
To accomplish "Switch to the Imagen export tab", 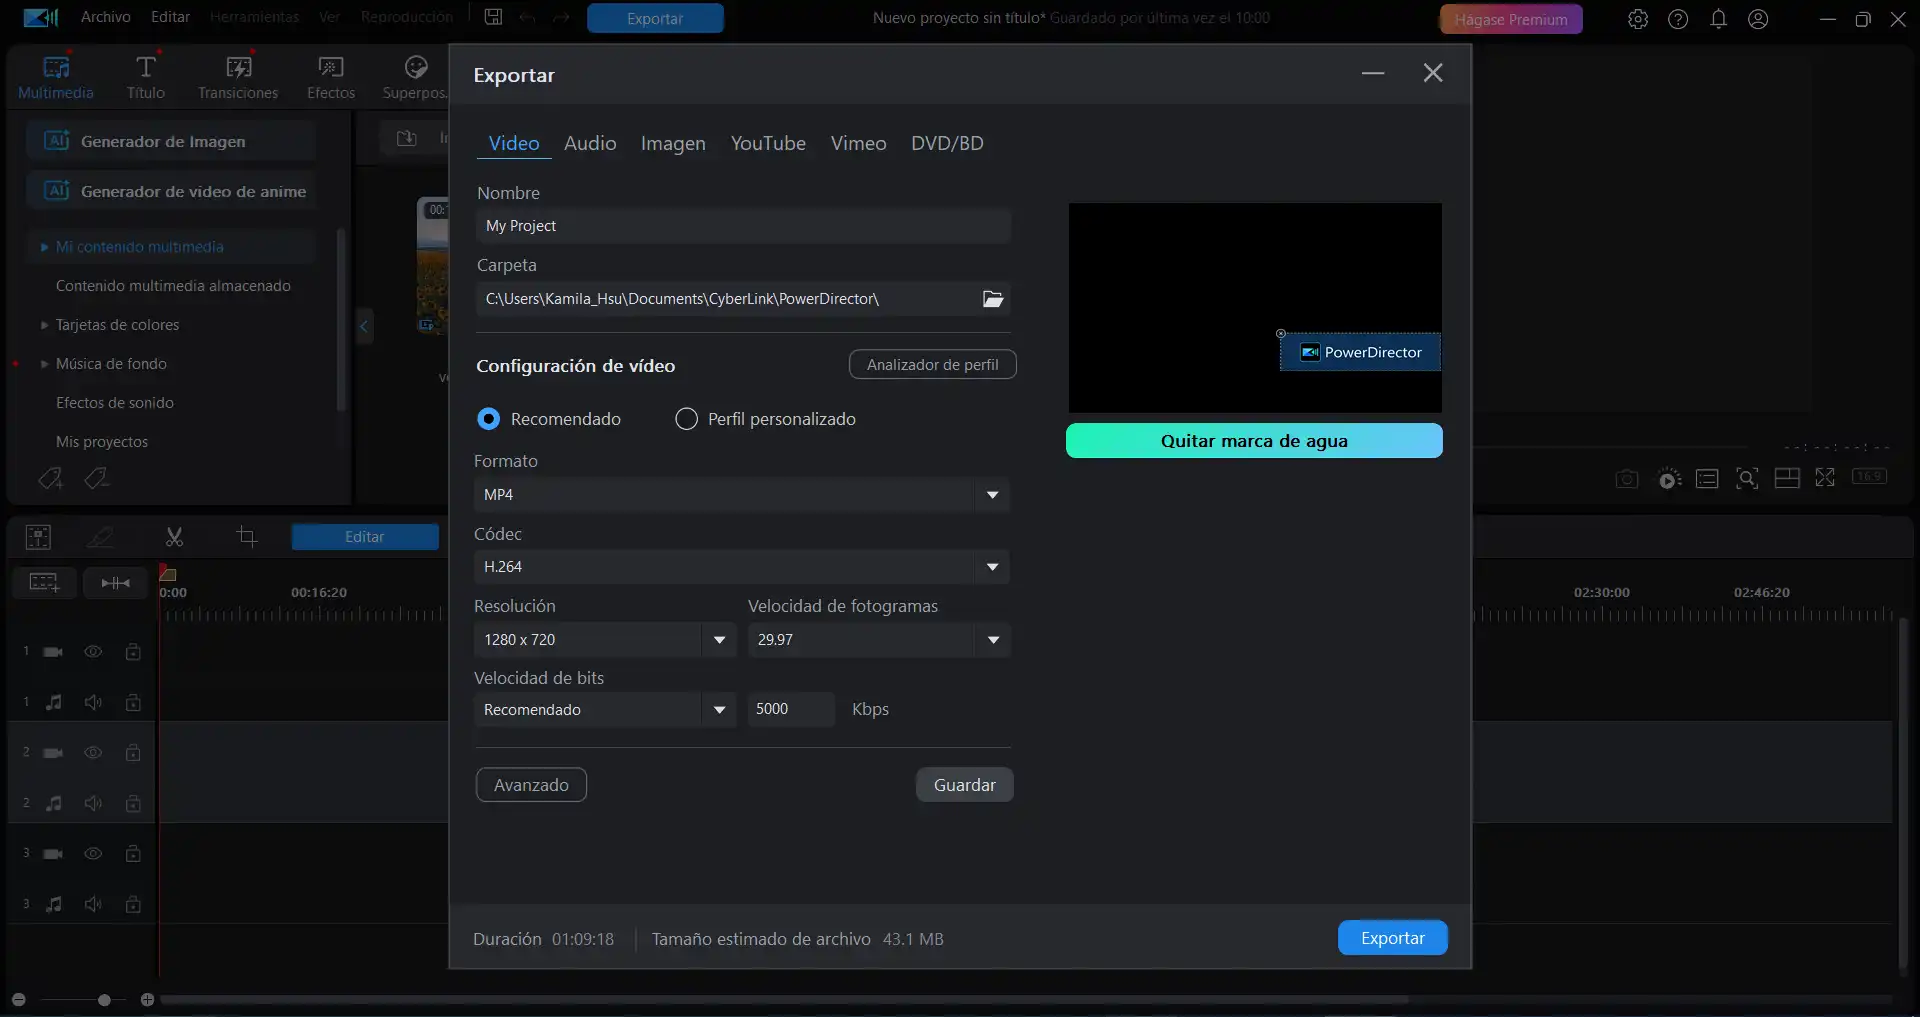I will pos(673,143).
